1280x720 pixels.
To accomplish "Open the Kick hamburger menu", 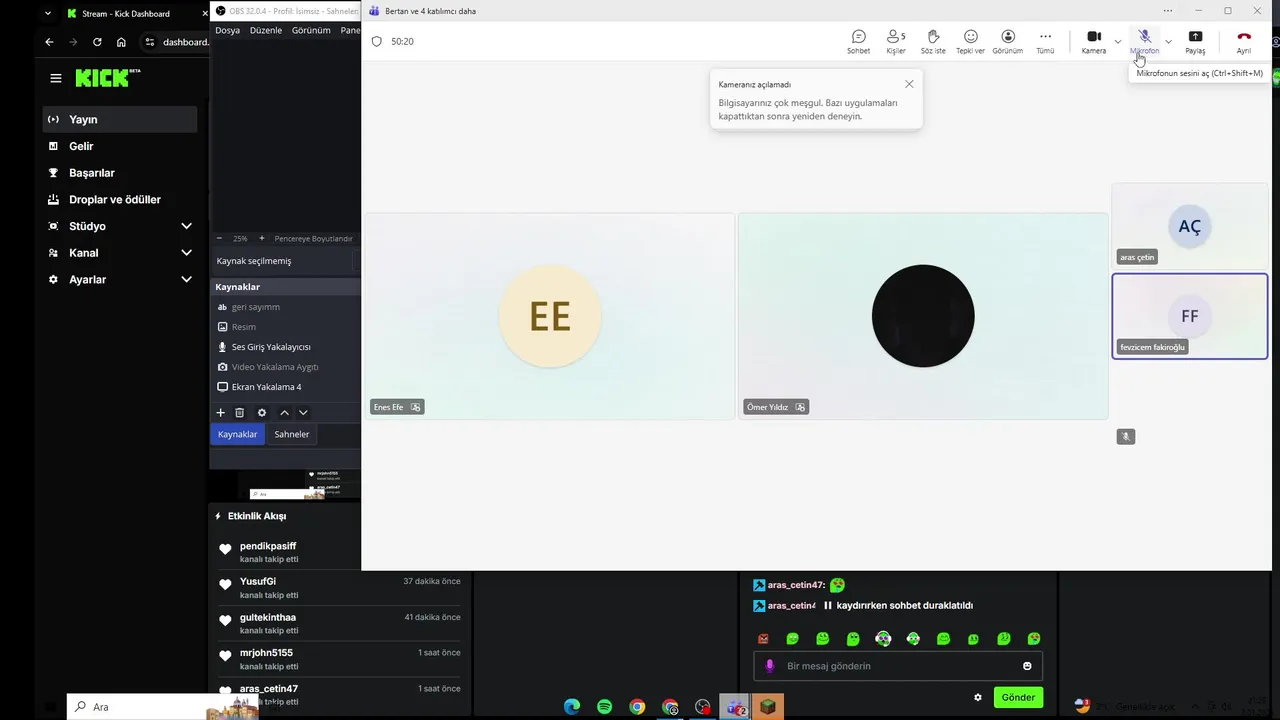I will (x=56, y=78).
